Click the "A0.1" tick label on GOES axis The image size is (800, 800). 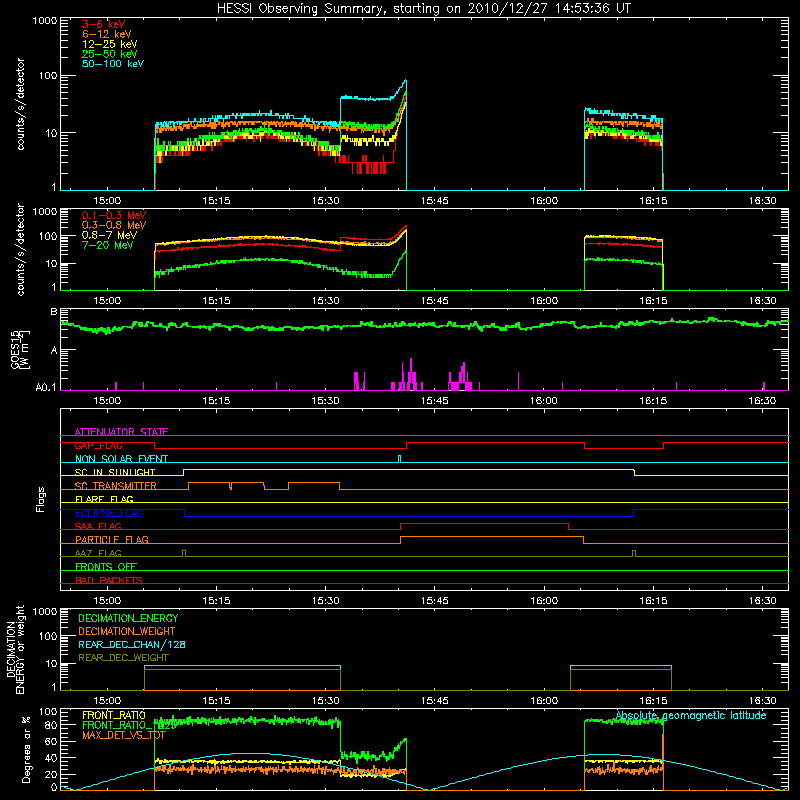45,388
